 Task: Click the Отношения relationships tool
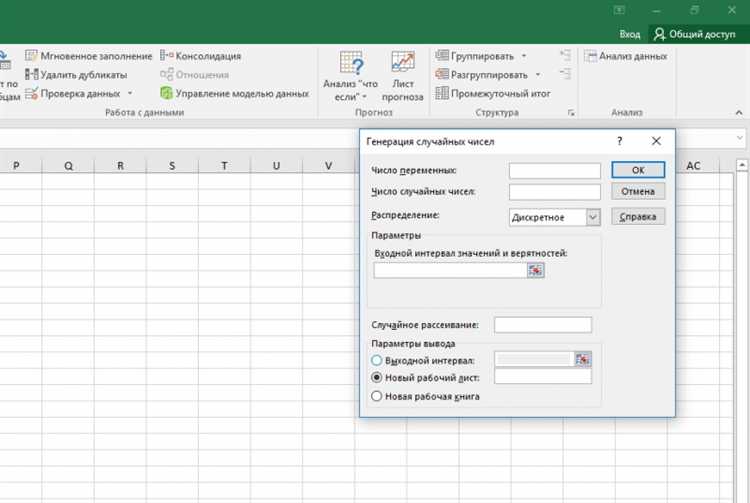point(194,75)
